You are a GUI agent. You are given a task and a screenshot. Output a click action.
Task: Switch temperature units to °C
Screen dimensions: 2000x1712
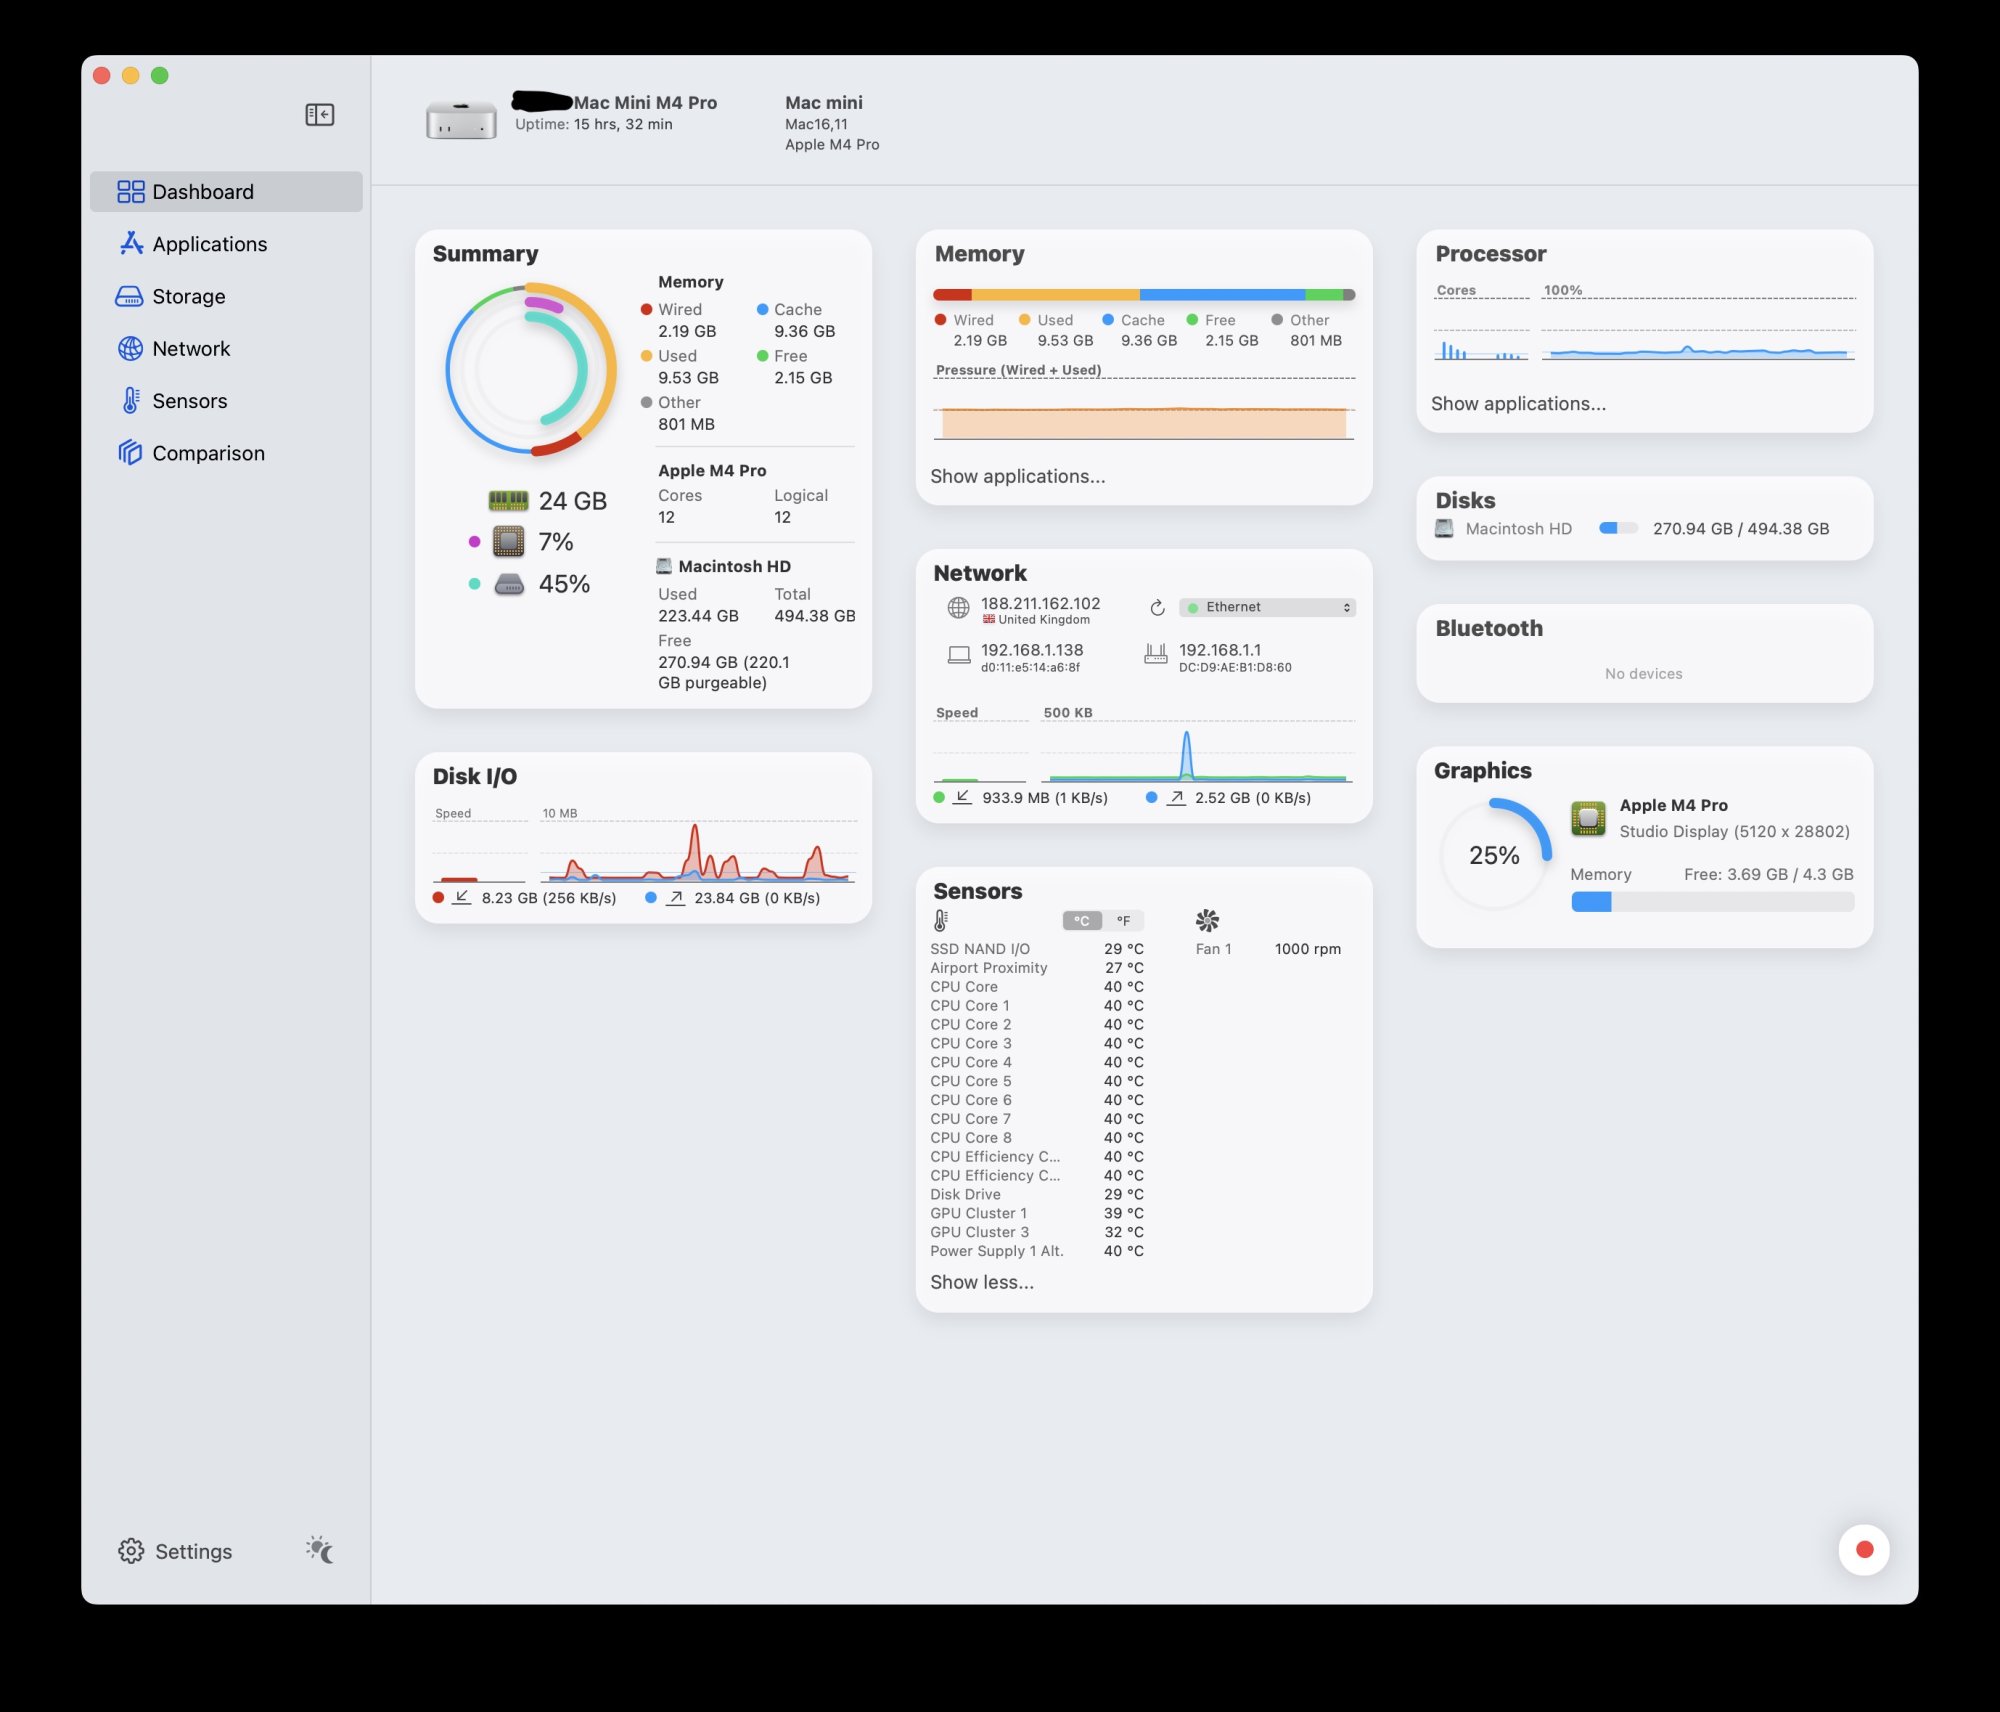[1082, 921]
